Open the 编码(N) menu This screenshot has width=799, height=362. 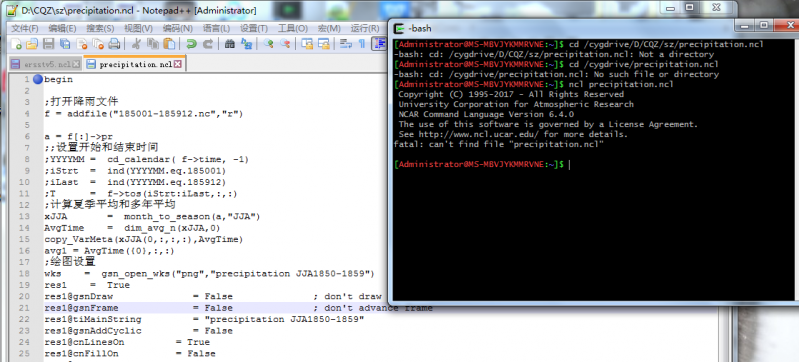pos(177,29)
